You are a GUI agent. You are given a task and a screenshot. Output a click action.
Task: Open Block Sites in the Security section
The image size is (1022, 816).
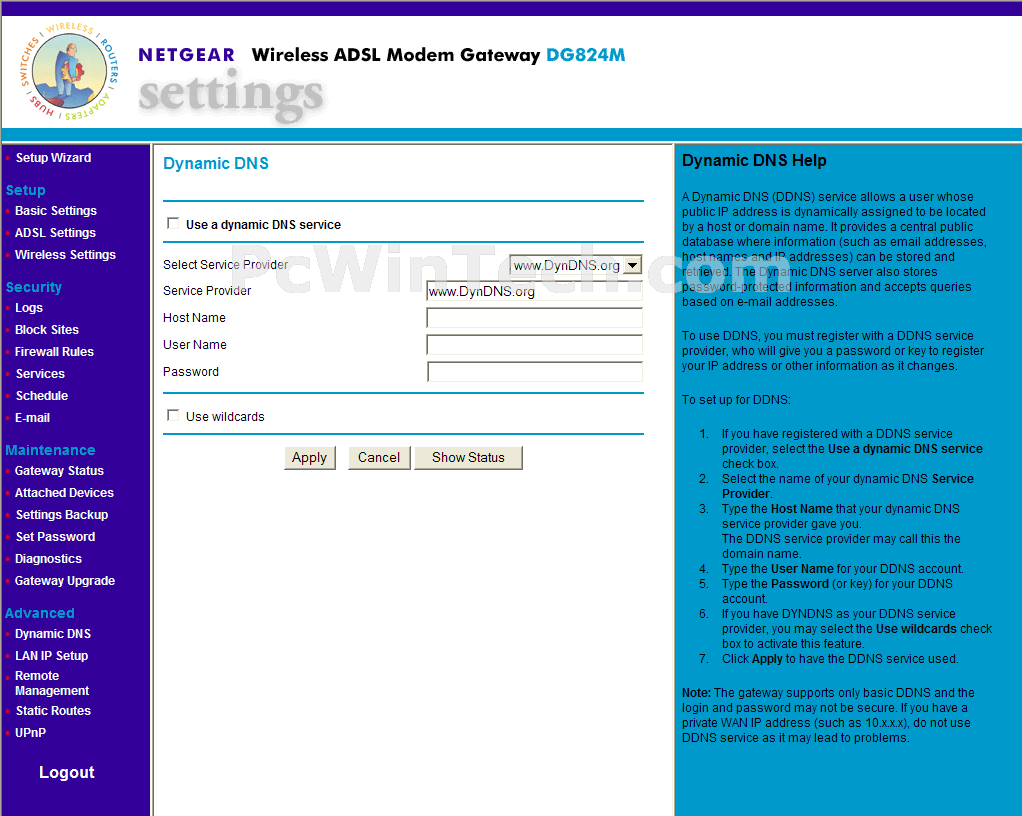[47, 330]
